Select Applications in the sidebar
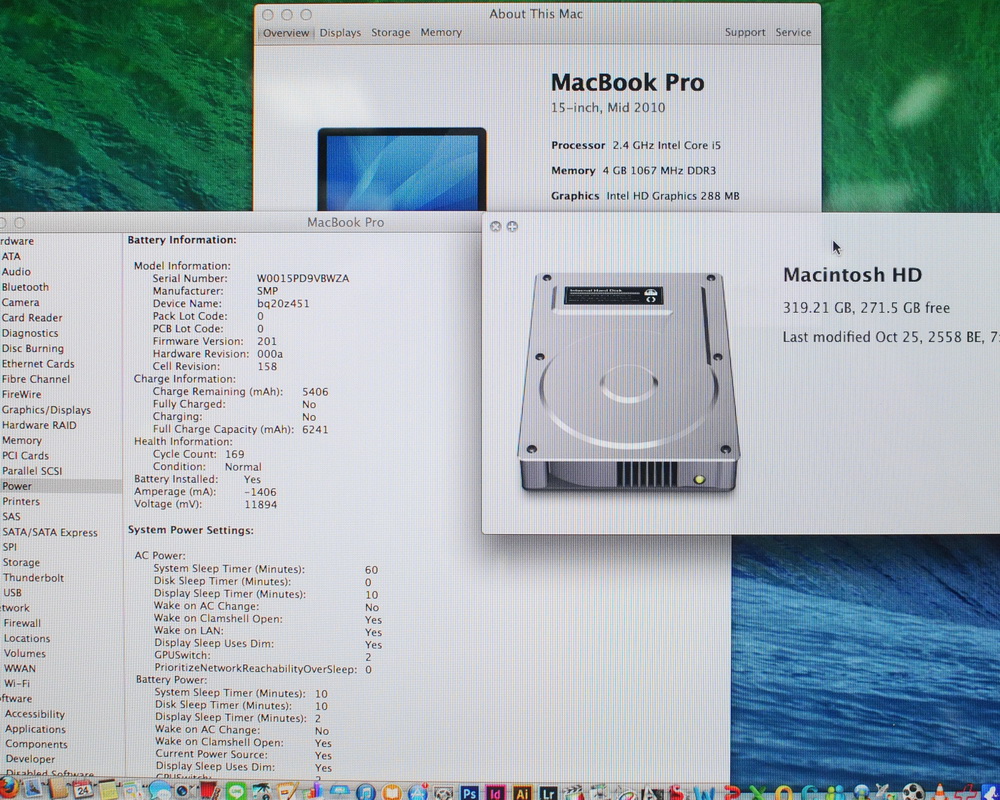The width and height of the screenshot is (1000, 800). pyautogui.click(x=35, y=729)
